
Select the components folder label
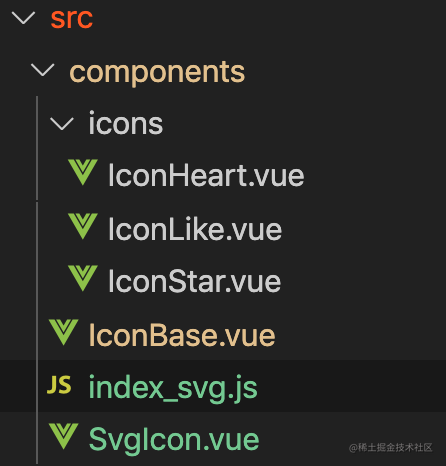[157, 72]
